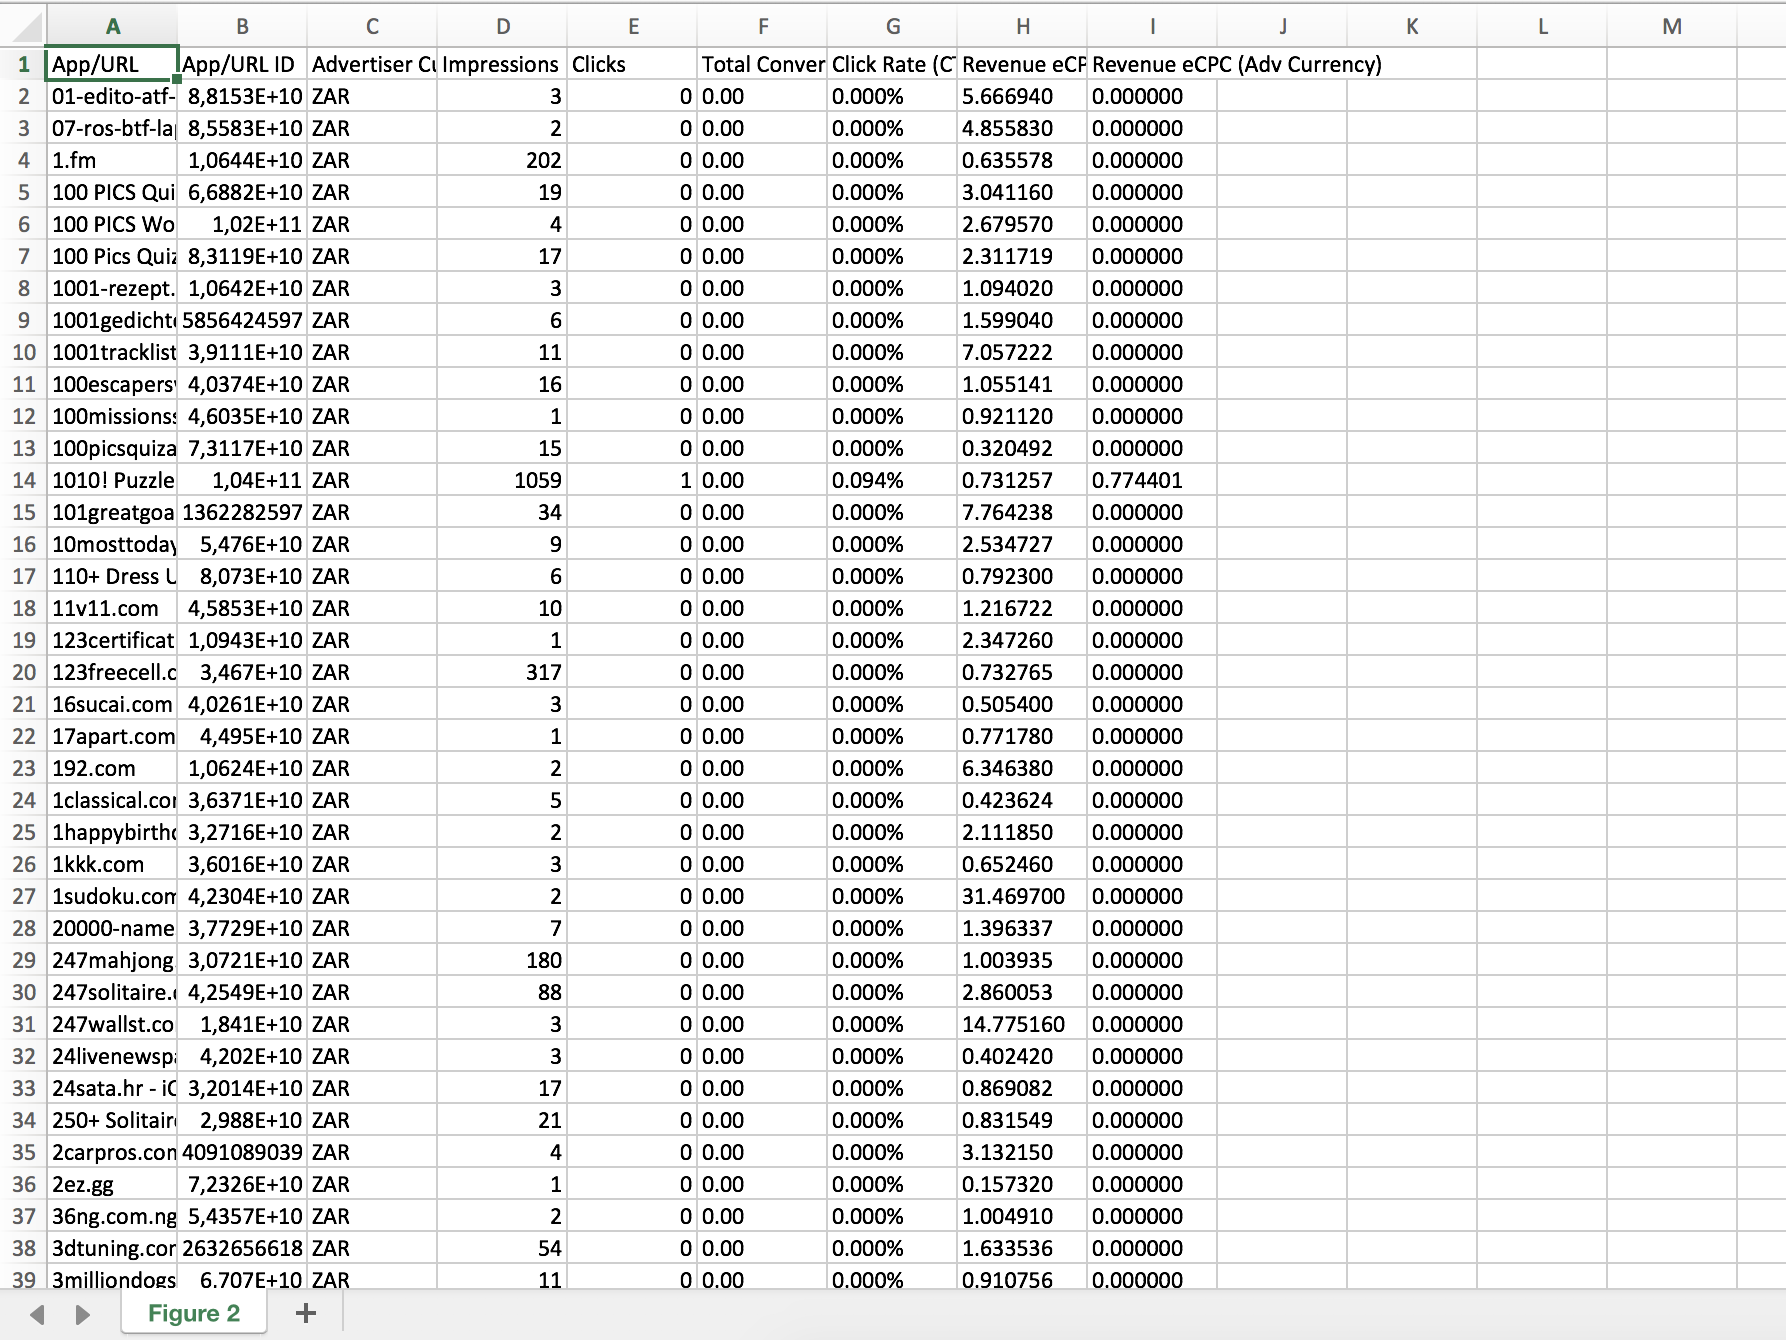
Task: Click the ID cell '2632656618'
Action: click(x=243, y=1248)
